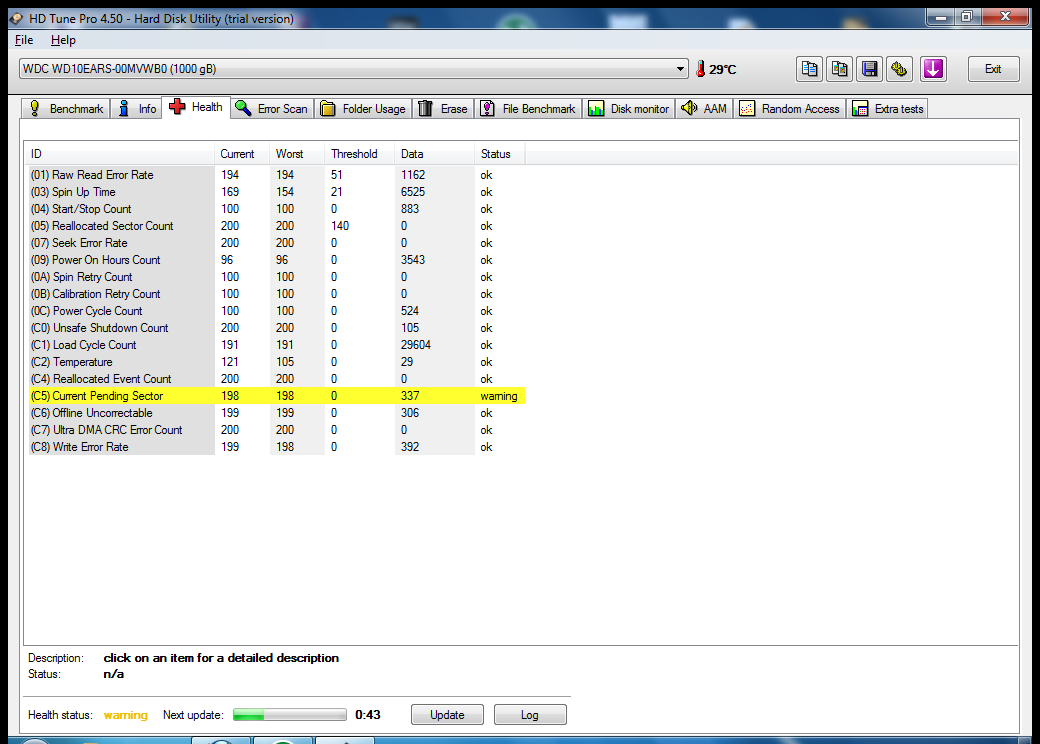This screenshot has width=1040, height=744.
Task: Click the yellow warning status cell
Action: point(499,396)
